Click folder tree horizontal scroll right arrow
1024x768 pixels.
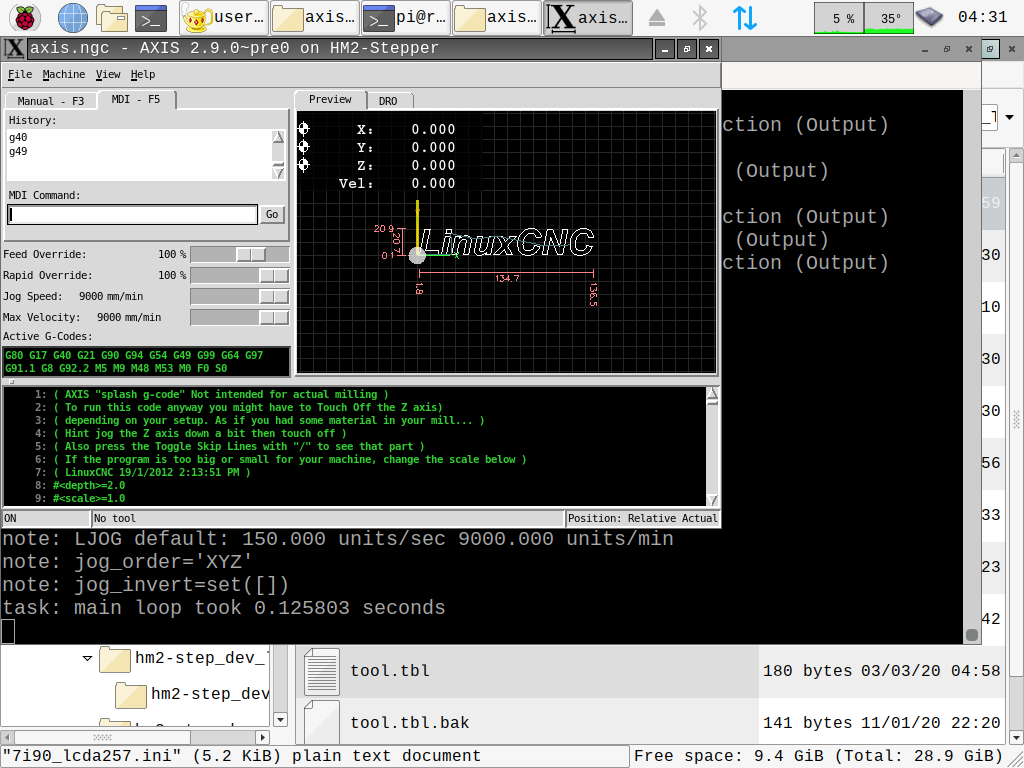click(x=263, y=737)
